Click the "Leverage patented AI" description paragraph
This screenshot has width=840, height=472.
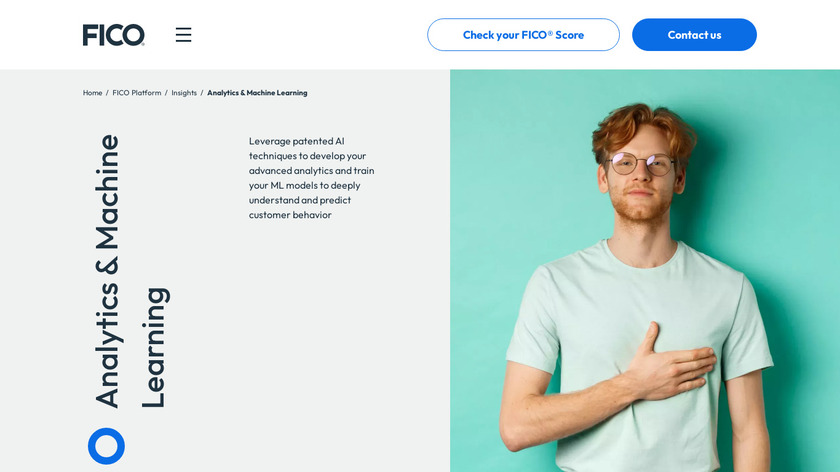[x=312, y=178]
